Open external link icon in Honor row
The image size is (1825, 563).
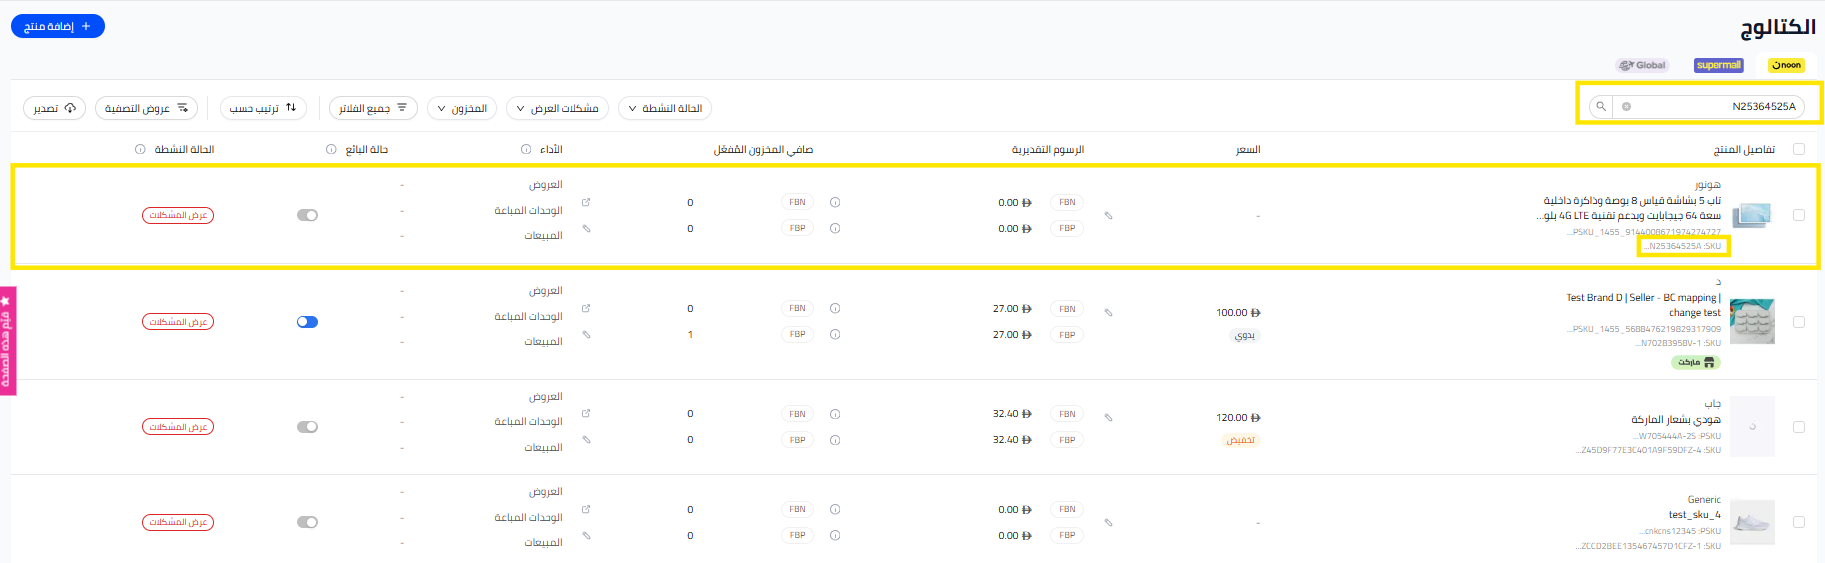pyautogui.click(x=586, y=202)
